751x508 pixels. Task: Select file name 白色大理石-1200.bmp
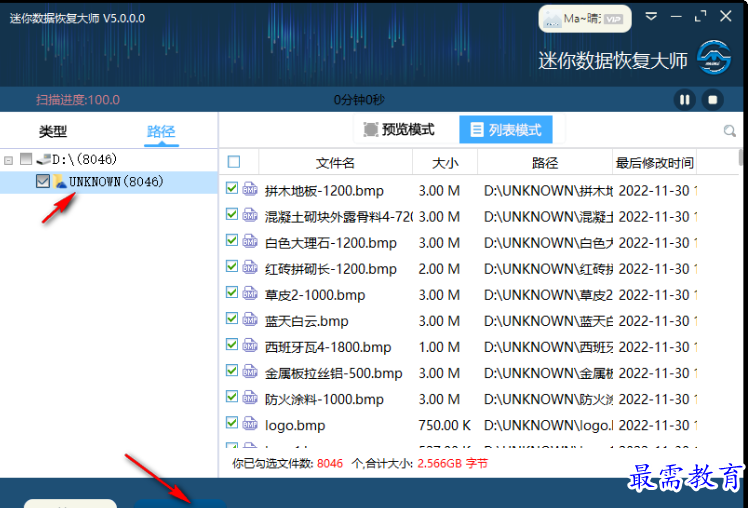pos(330,243)
